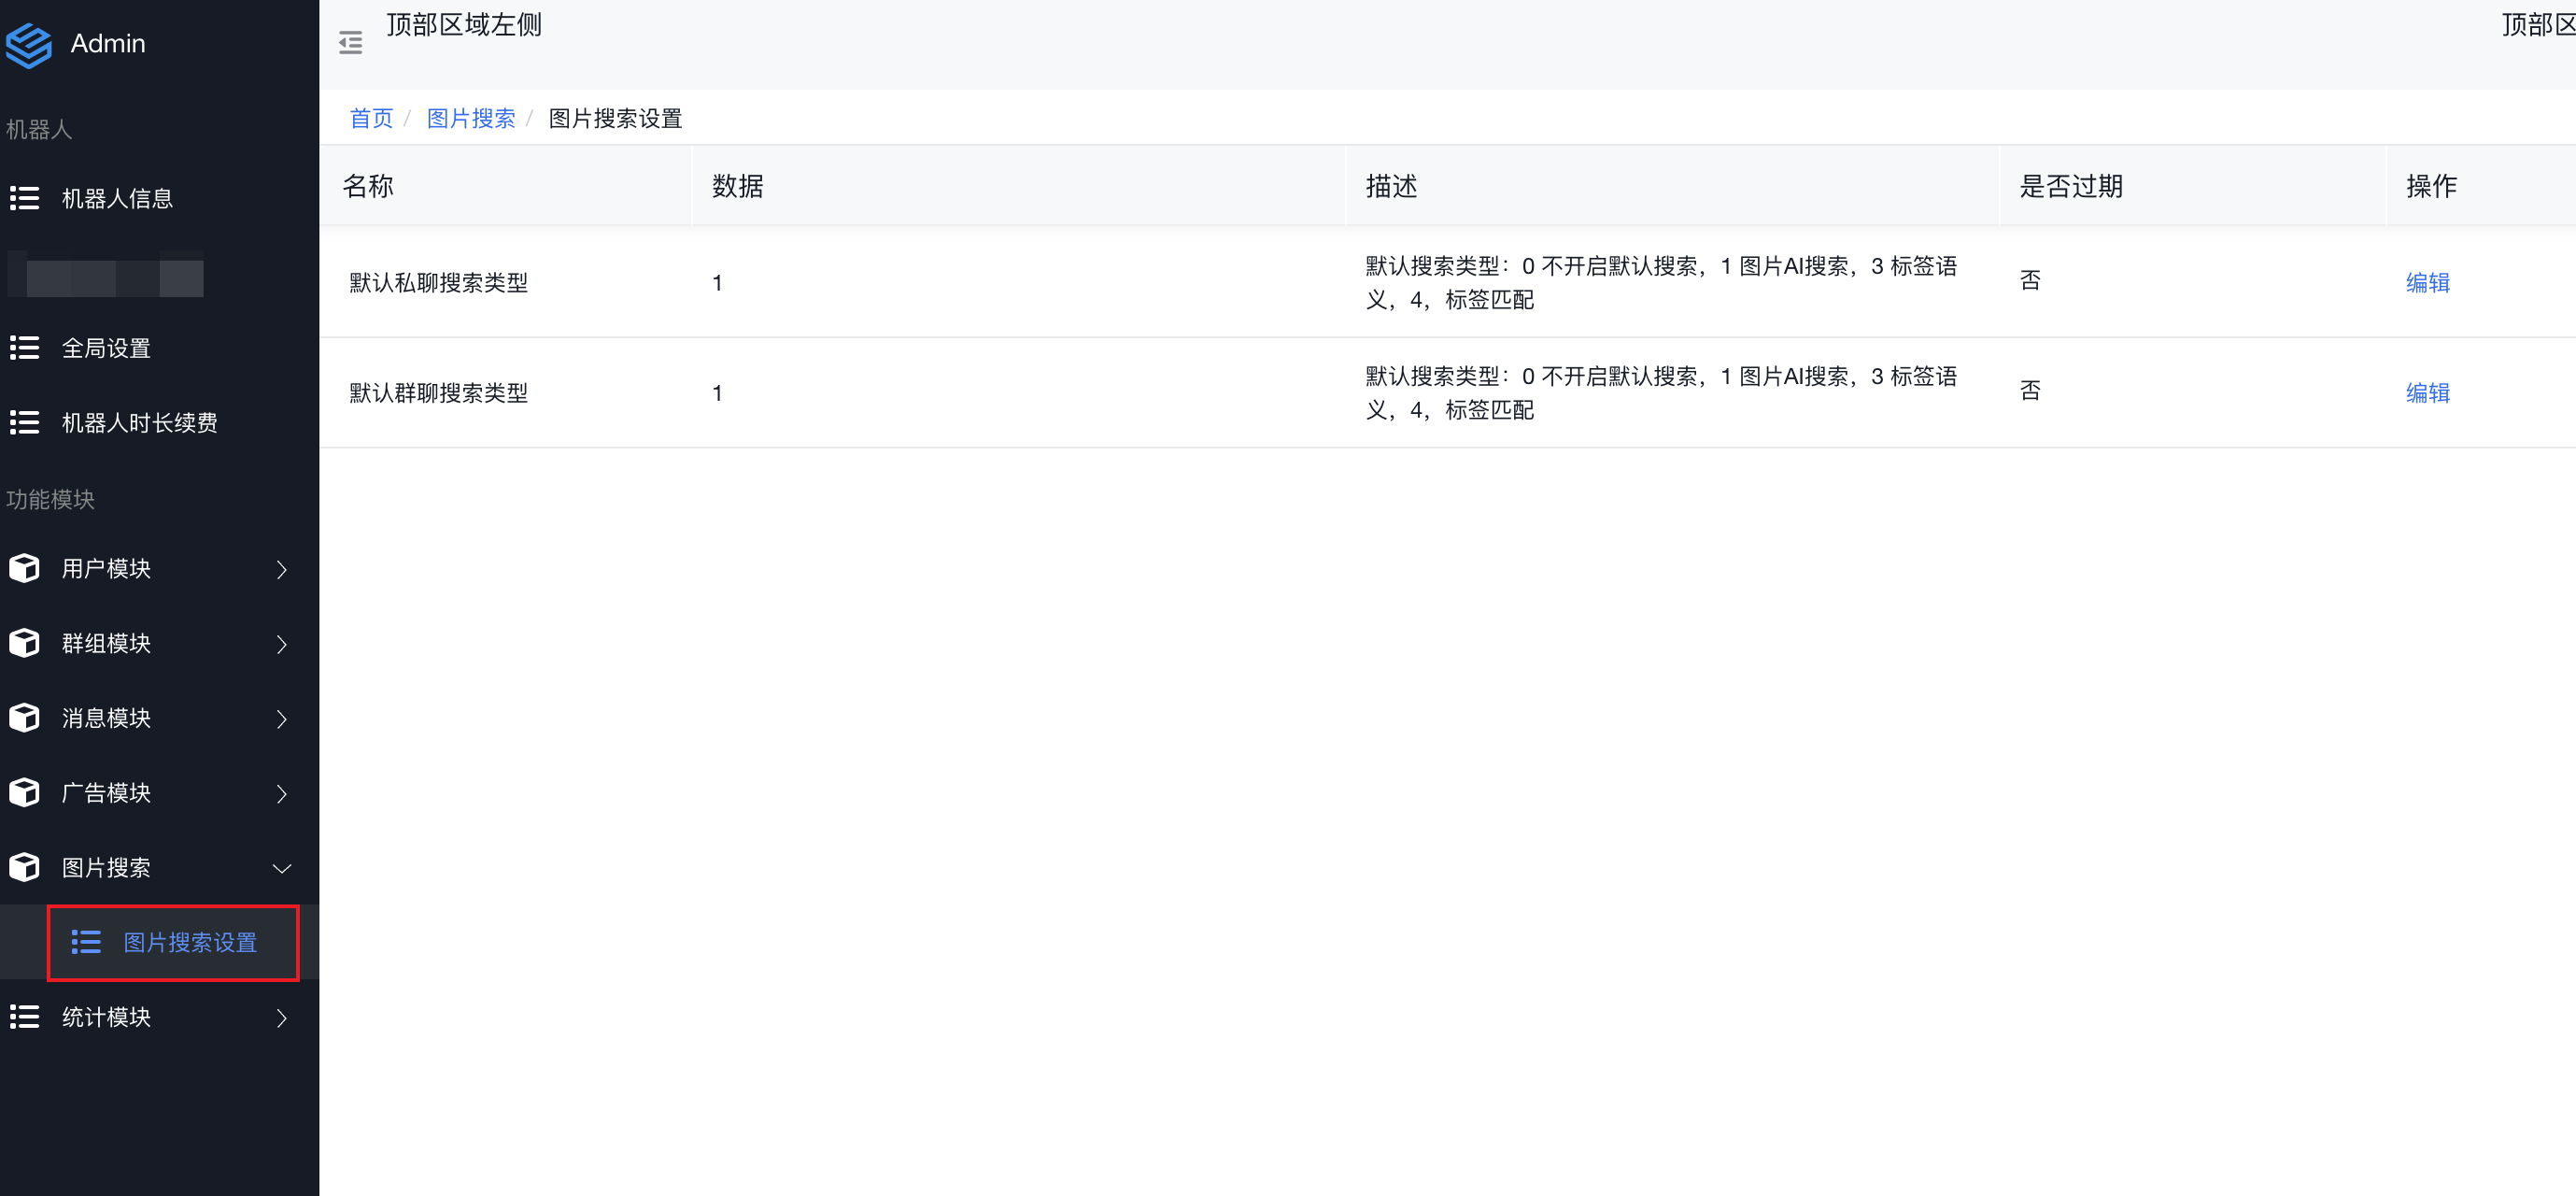The image size is (2576, 1196).
Task: Edit the 默认群聊搜索类型 row
Action: [x=2427, y=392]
